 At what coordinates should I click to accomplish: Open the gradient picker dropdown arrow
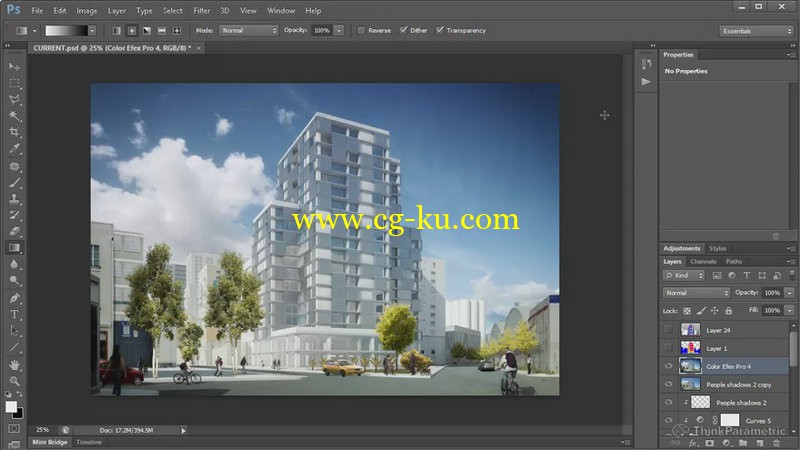tap(92, 31)
